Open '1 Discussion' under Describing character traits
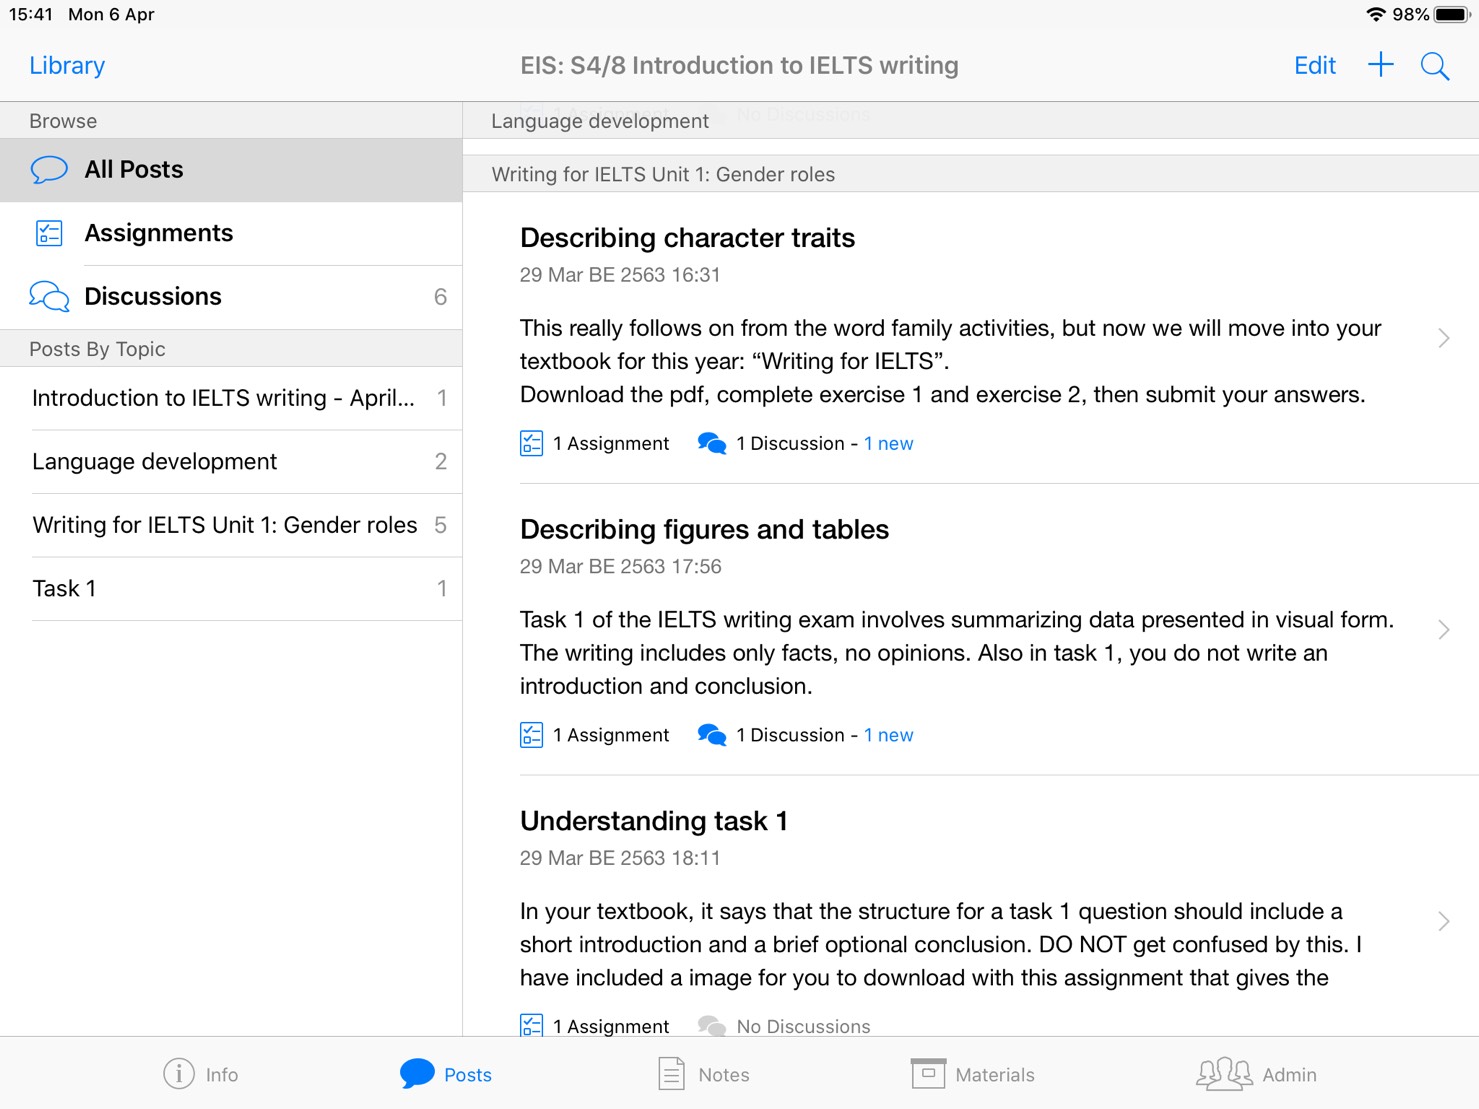The width and height of the screenshot is (1479, 1109). (791, 443)
